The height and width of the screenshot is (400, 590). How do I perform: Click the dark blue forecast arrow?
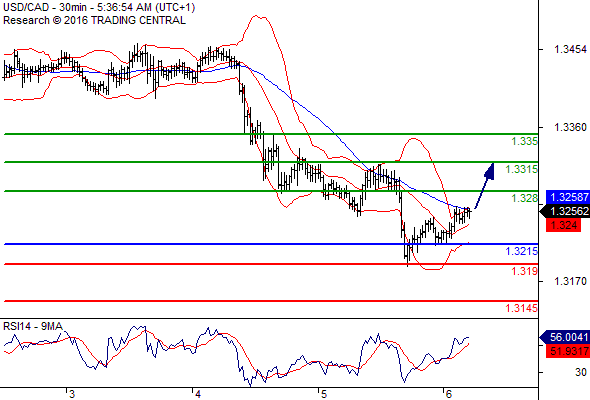[484, 186]
